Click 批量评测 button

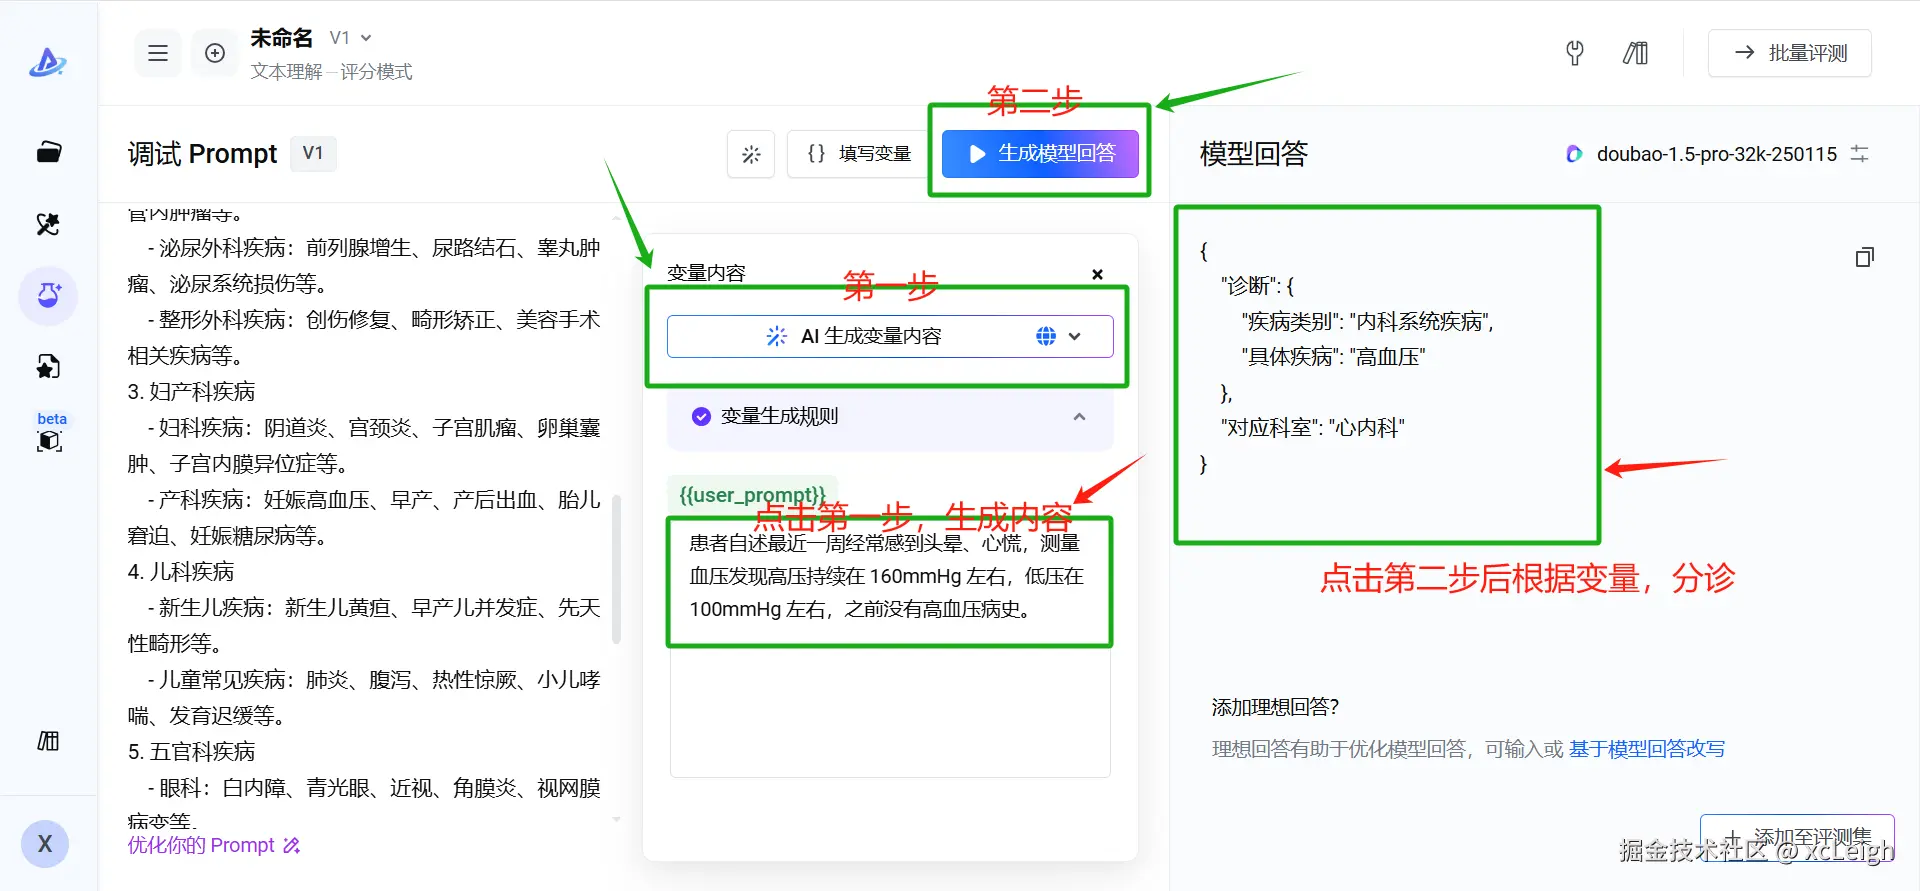[1790, 53]
